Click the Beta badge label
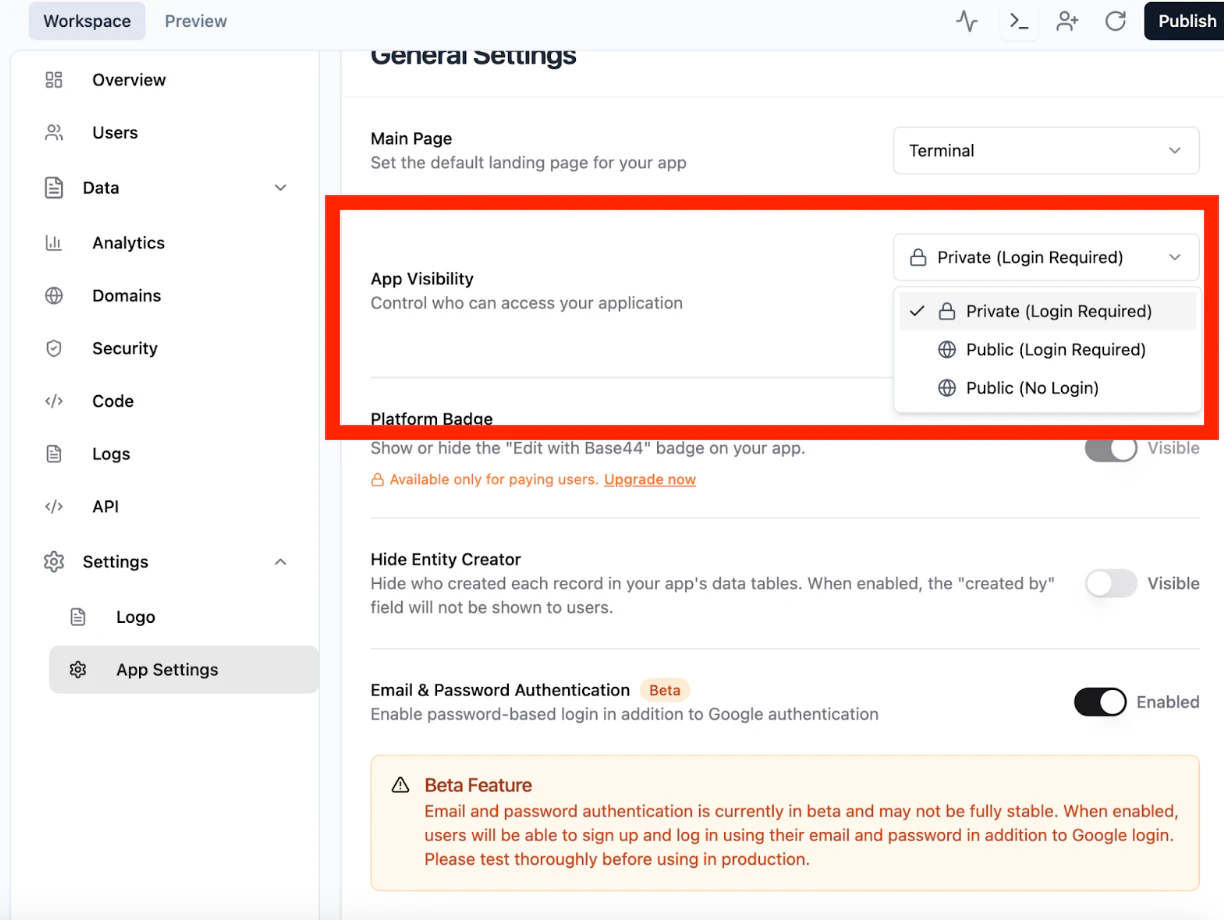Image resolution: width=1224 pixels, height=920 pixels. tap(665, 690)
